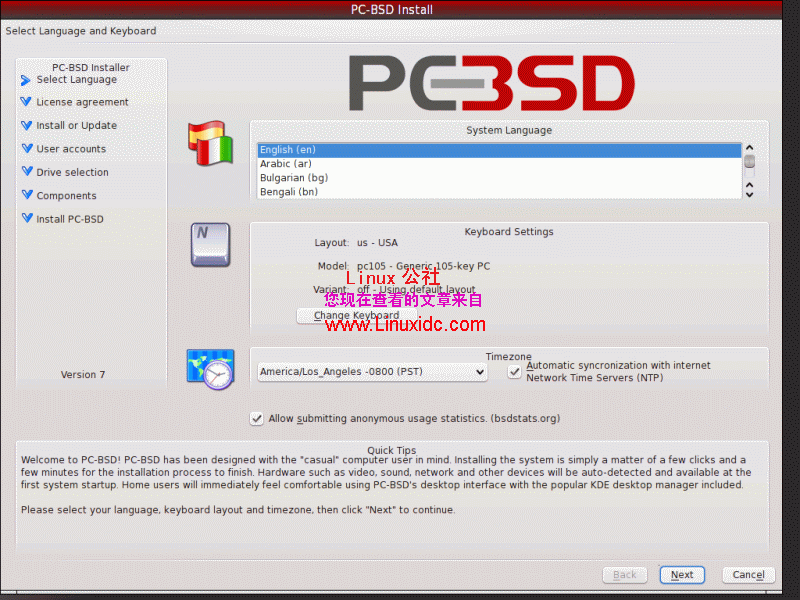Screen dimensions: 800x600
Task: Click the chevron icon beside User accounts
Action: [x=25, y=148]
